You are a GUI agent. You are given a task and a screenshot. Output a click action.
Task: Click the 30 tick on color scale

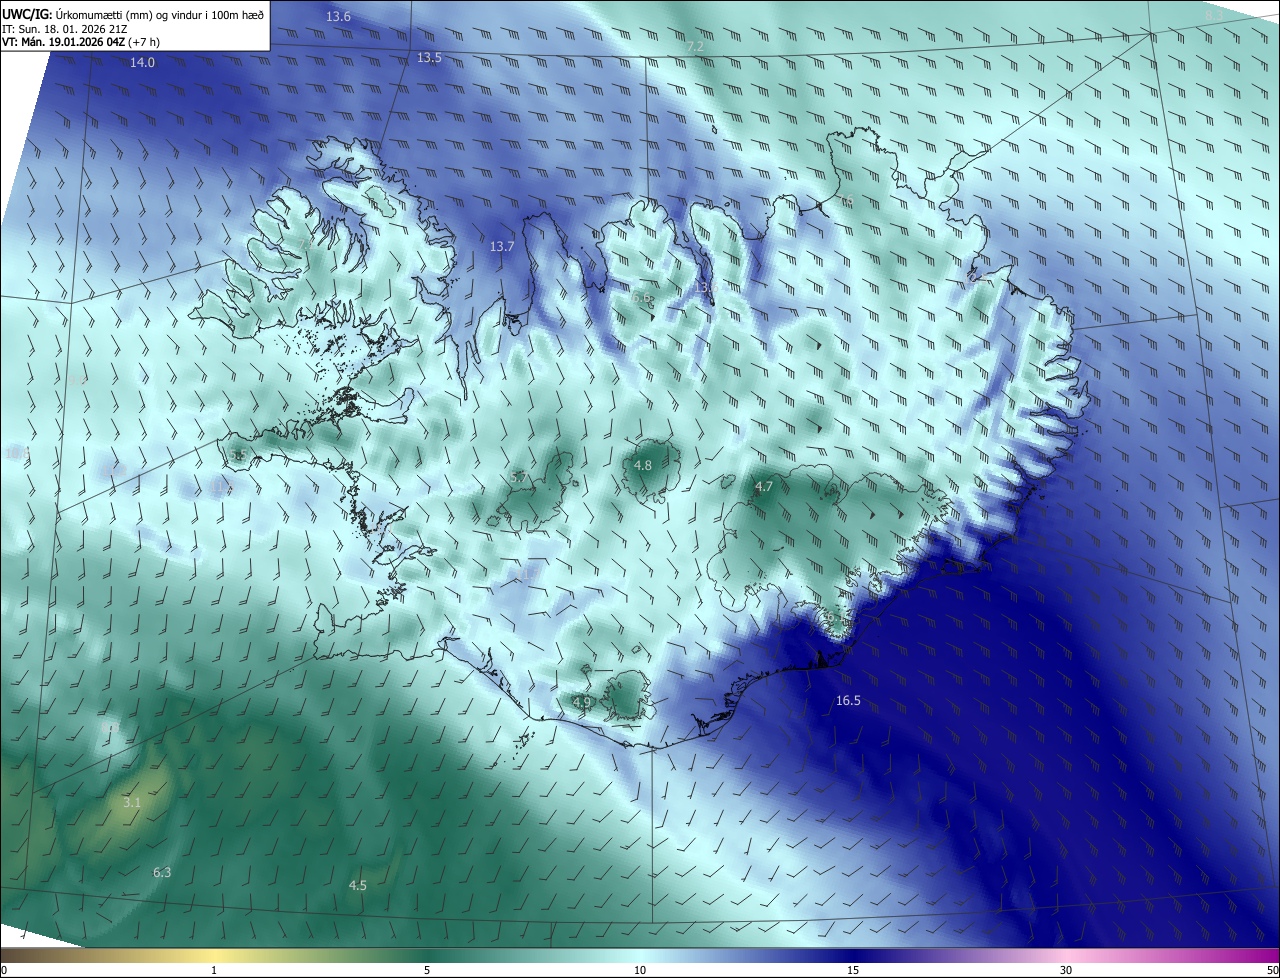1066,970
